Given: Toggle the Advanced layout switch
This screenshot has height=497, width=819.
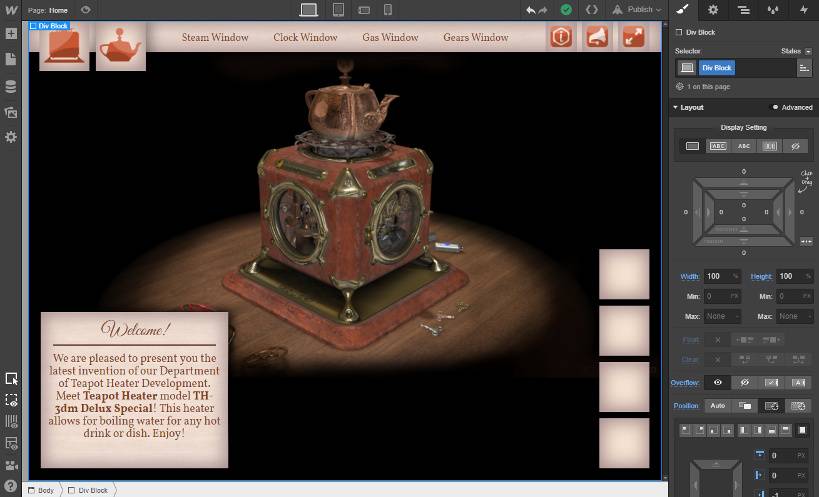Looking at the screenshot, I should 791,108.
